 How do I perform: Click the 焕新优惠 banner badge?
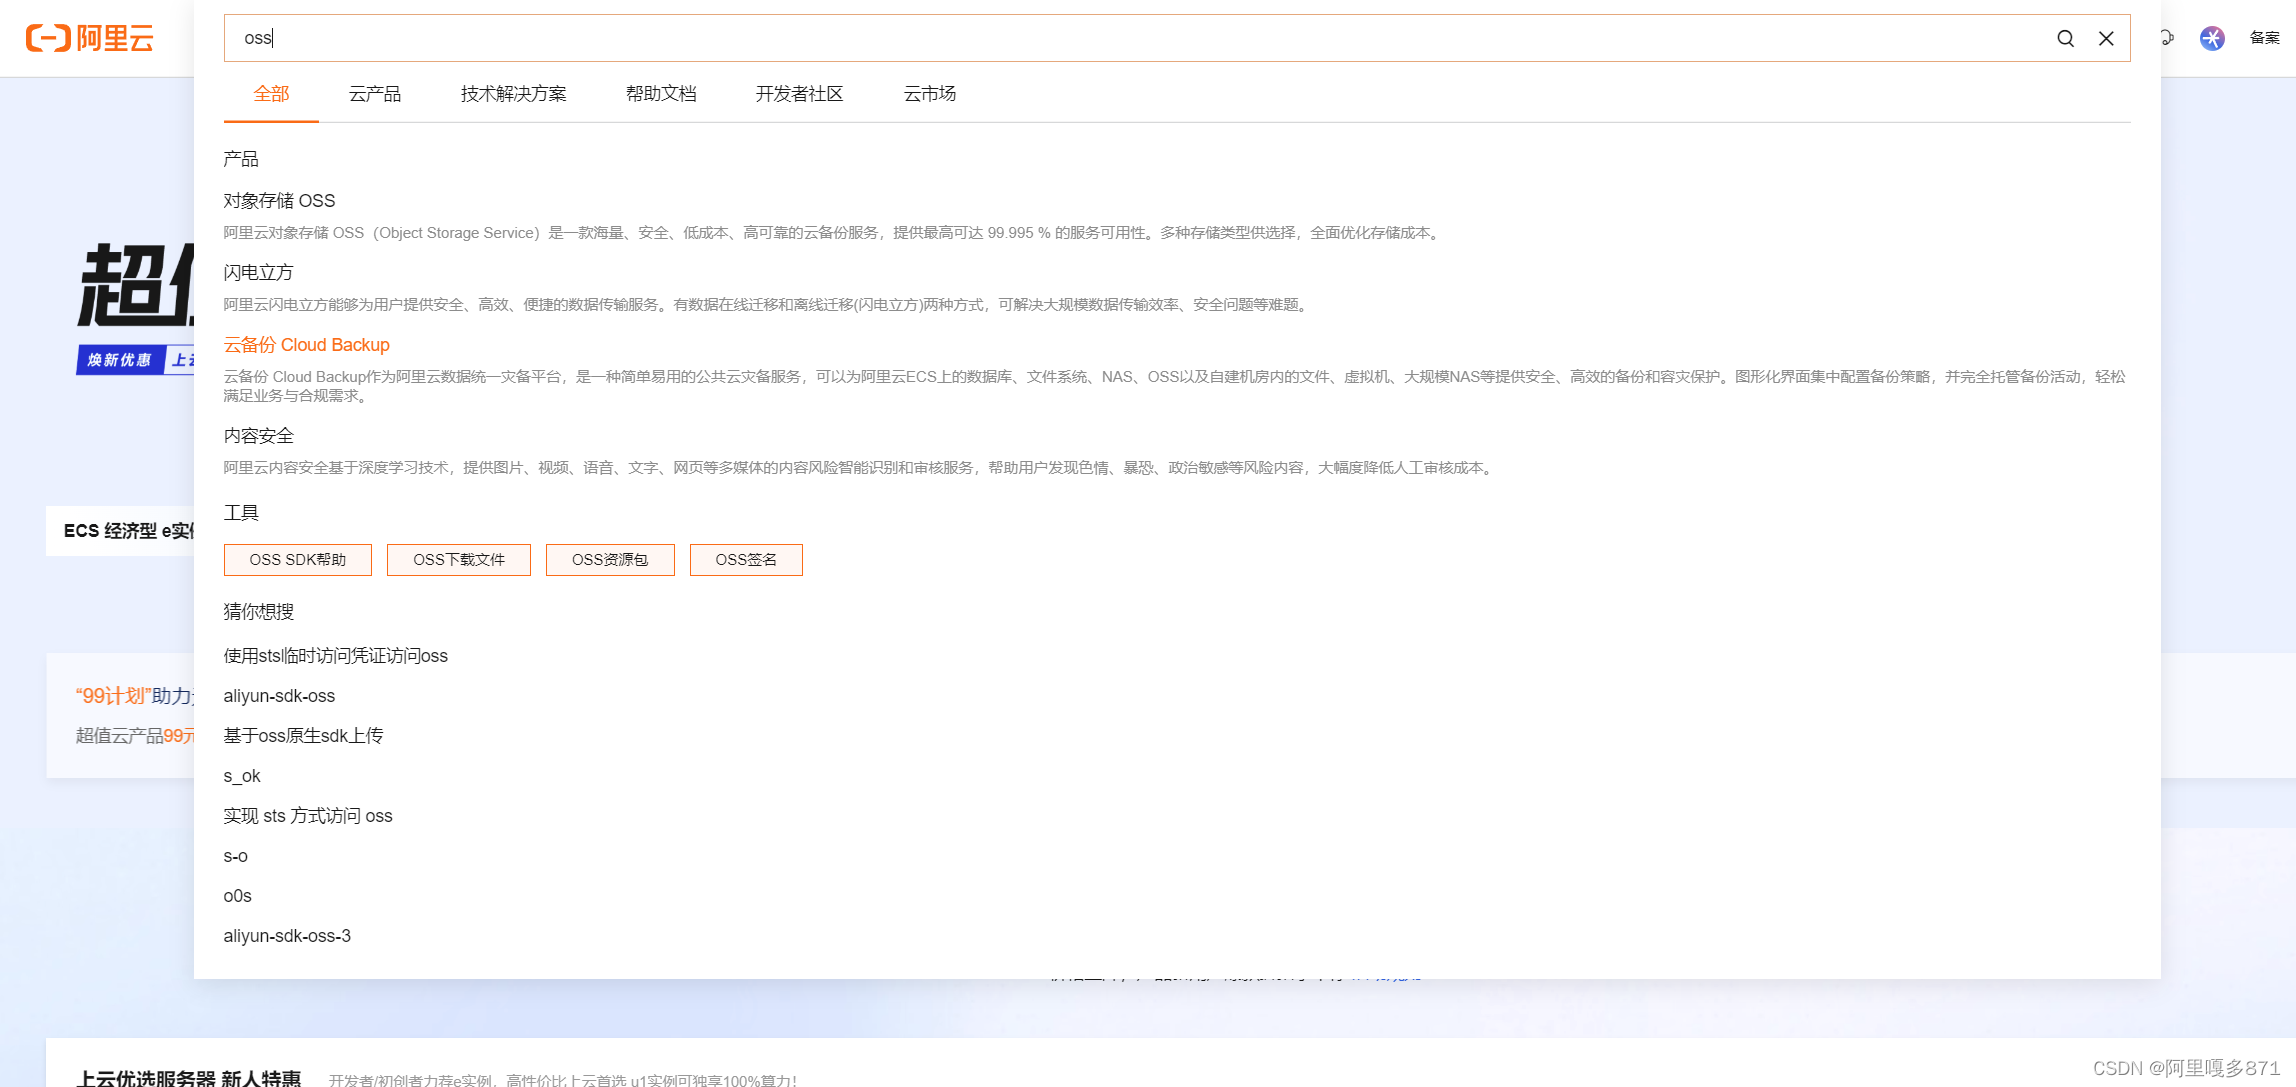point(119,360)
